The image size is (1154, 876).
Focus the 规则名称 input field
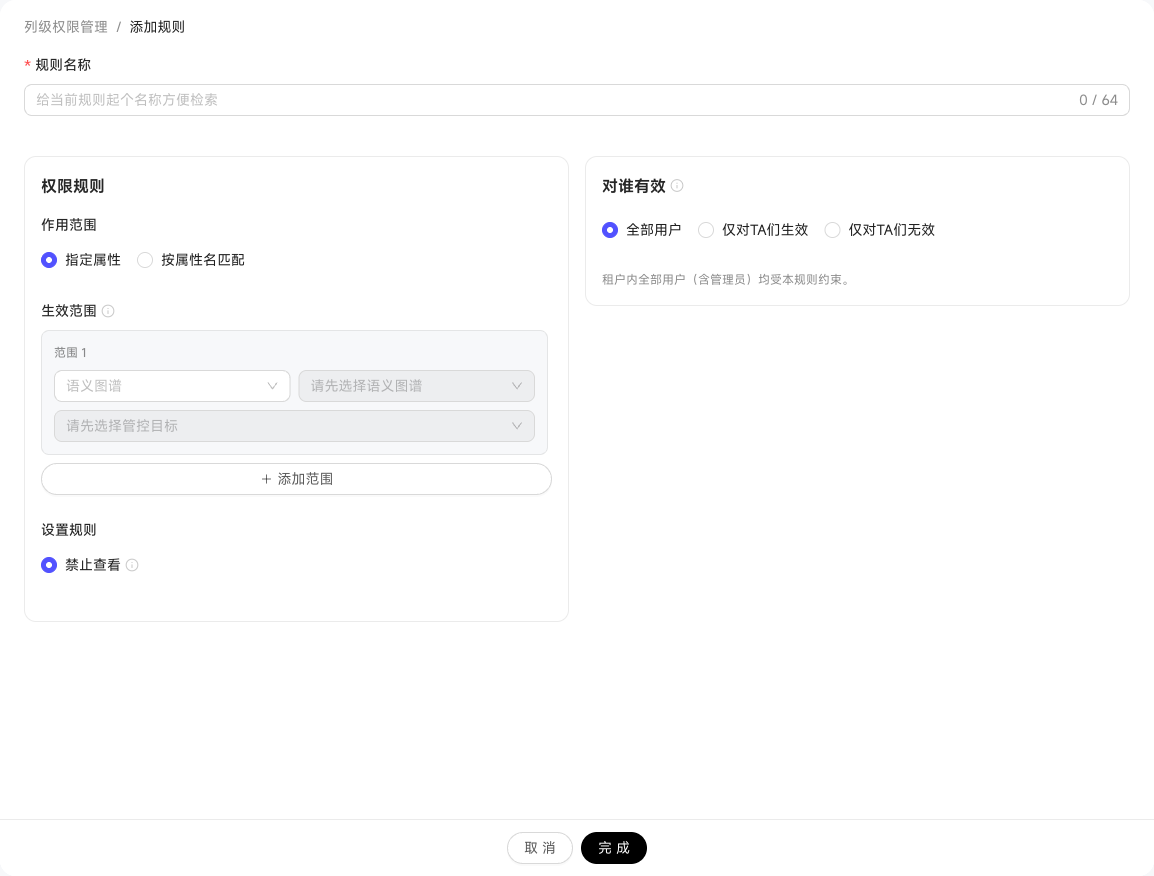577,100
